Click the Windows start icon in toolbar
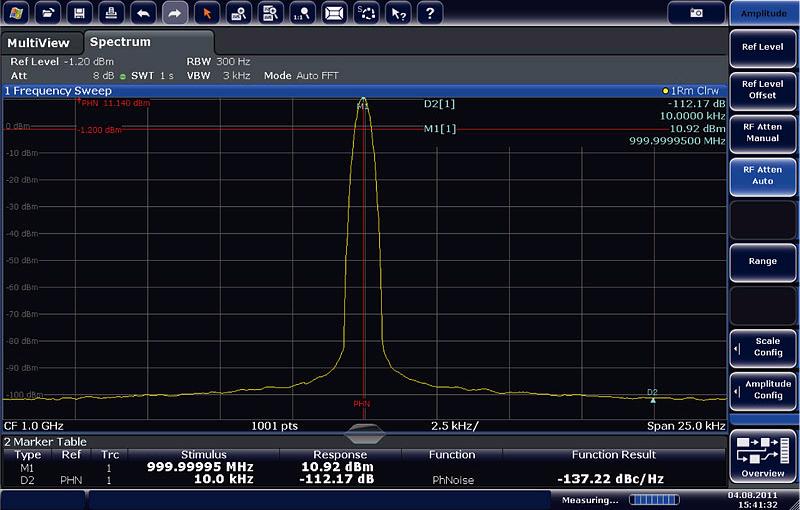 pos(18,13)
